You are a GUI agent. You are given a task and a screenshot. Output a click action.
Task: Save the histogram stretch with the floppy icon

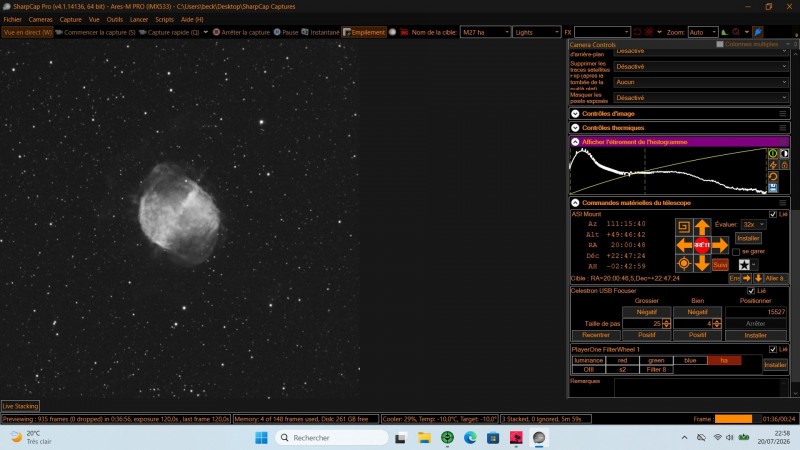point(773,188)
